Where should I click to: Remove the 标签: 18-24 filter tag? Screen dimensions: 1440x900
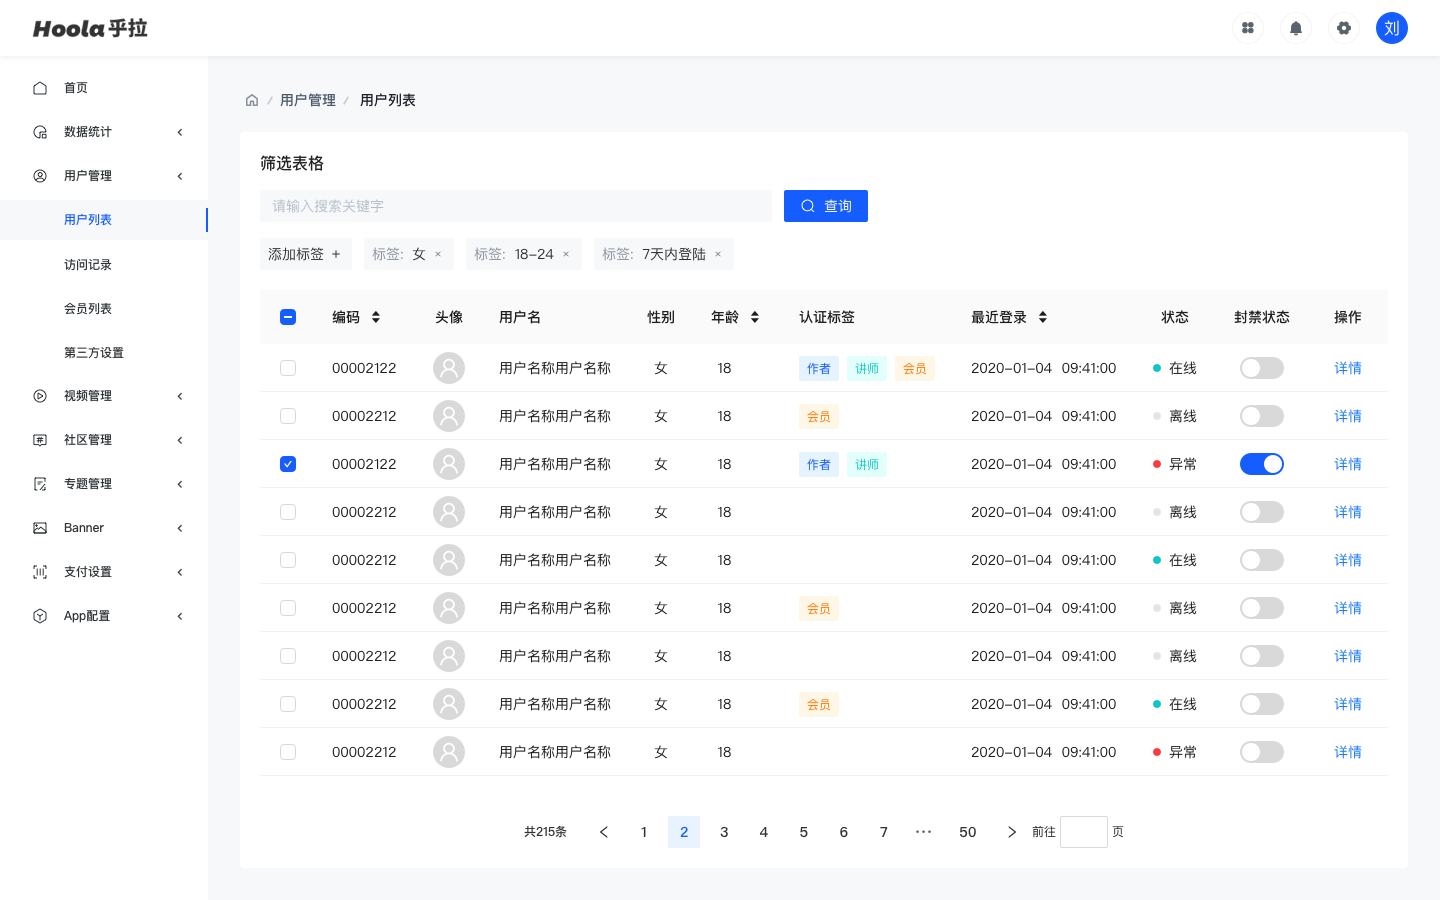click(566, 254)
